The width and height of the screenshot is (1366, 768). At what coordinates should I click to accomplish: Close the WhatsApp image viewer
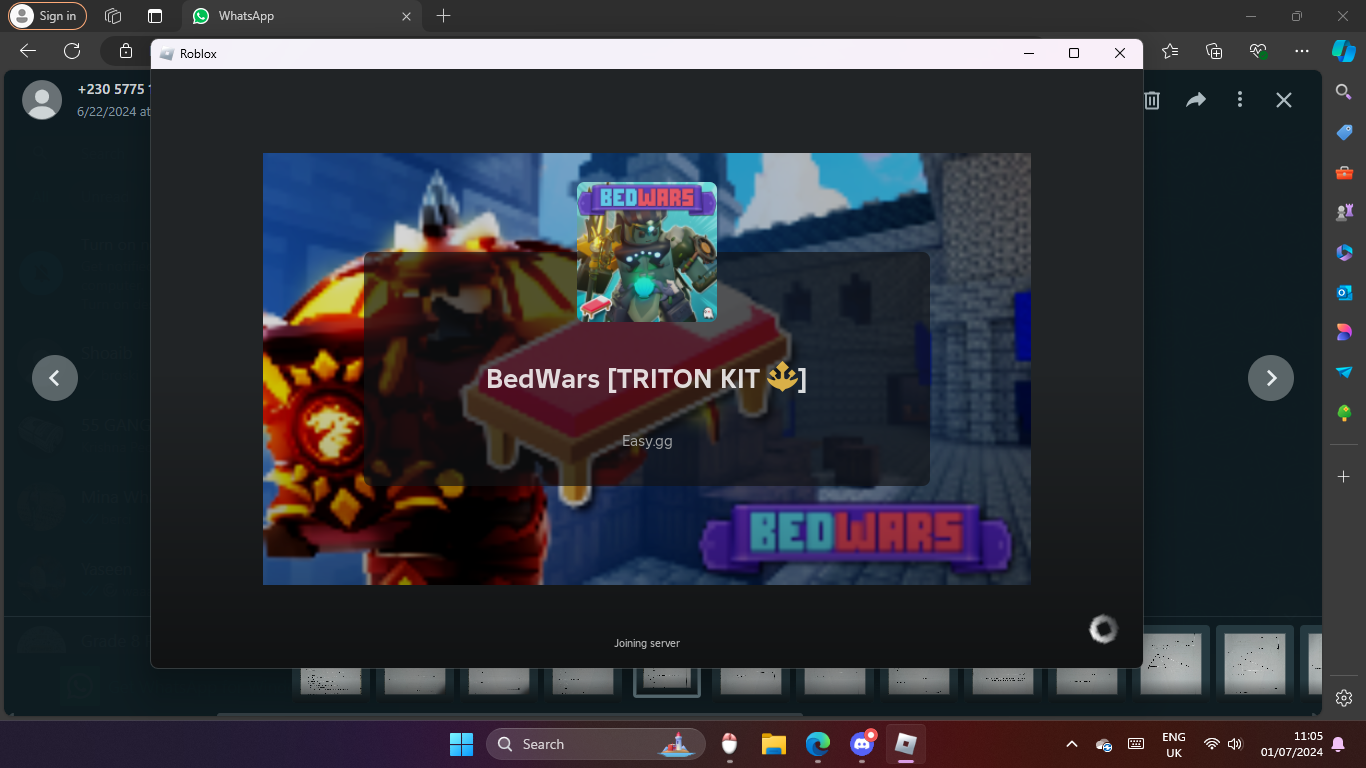tap(1284, 100)
